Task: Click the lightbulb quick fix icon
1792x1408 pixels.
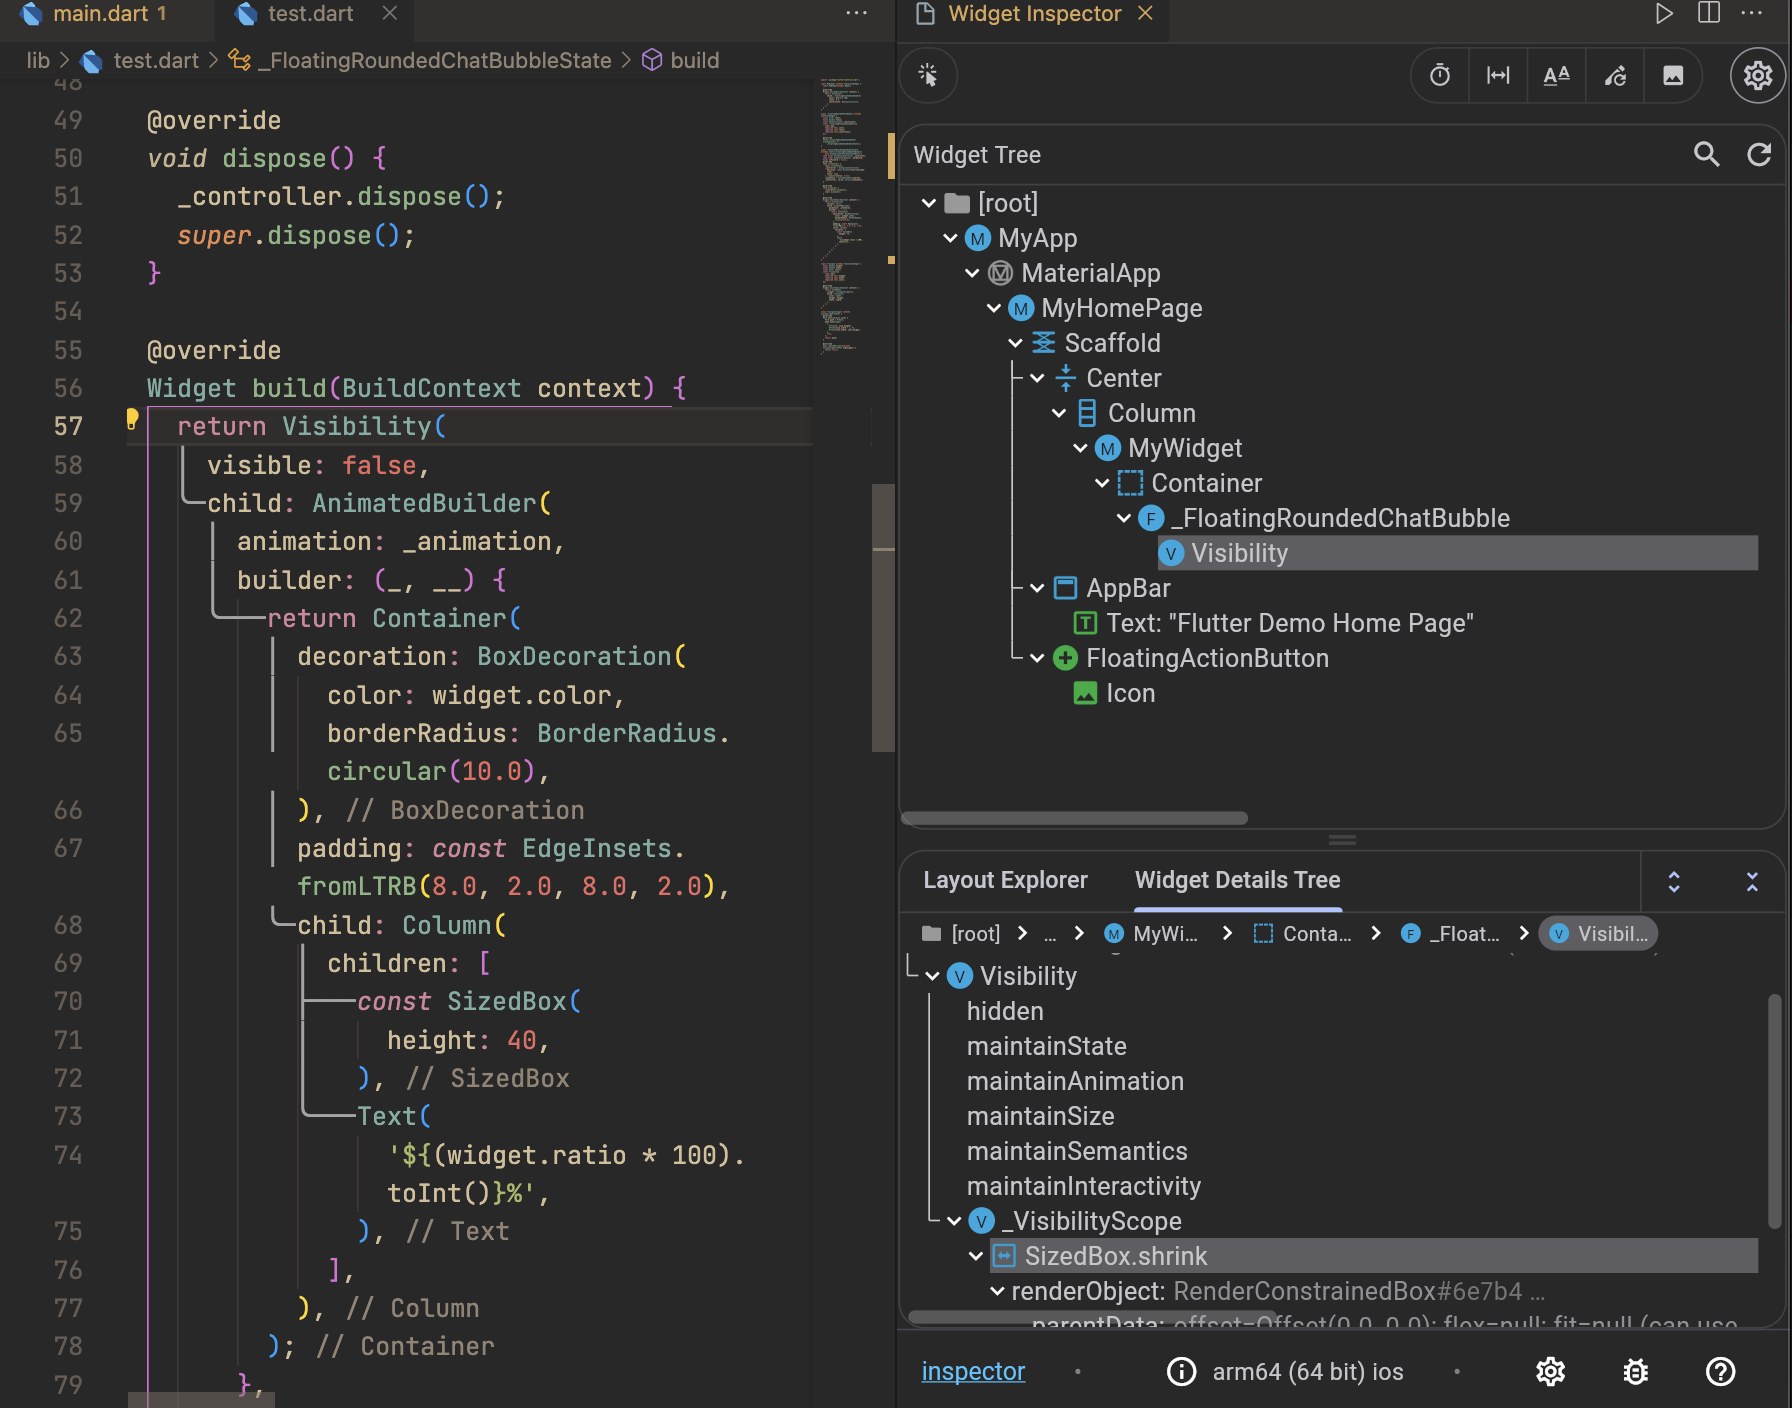Action: 131,419
